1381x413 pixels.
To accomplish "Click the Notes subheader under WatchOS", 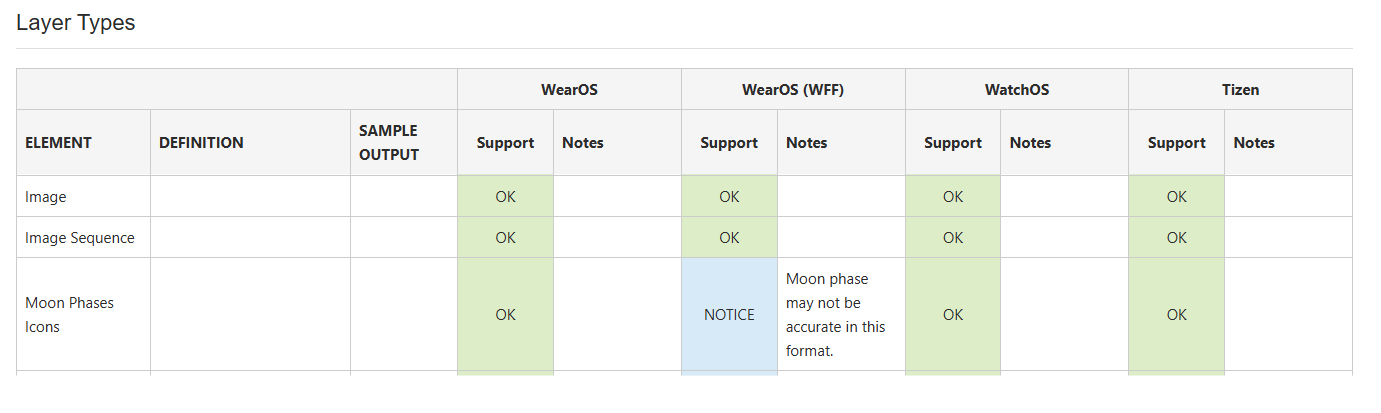I will (1030, 143).
